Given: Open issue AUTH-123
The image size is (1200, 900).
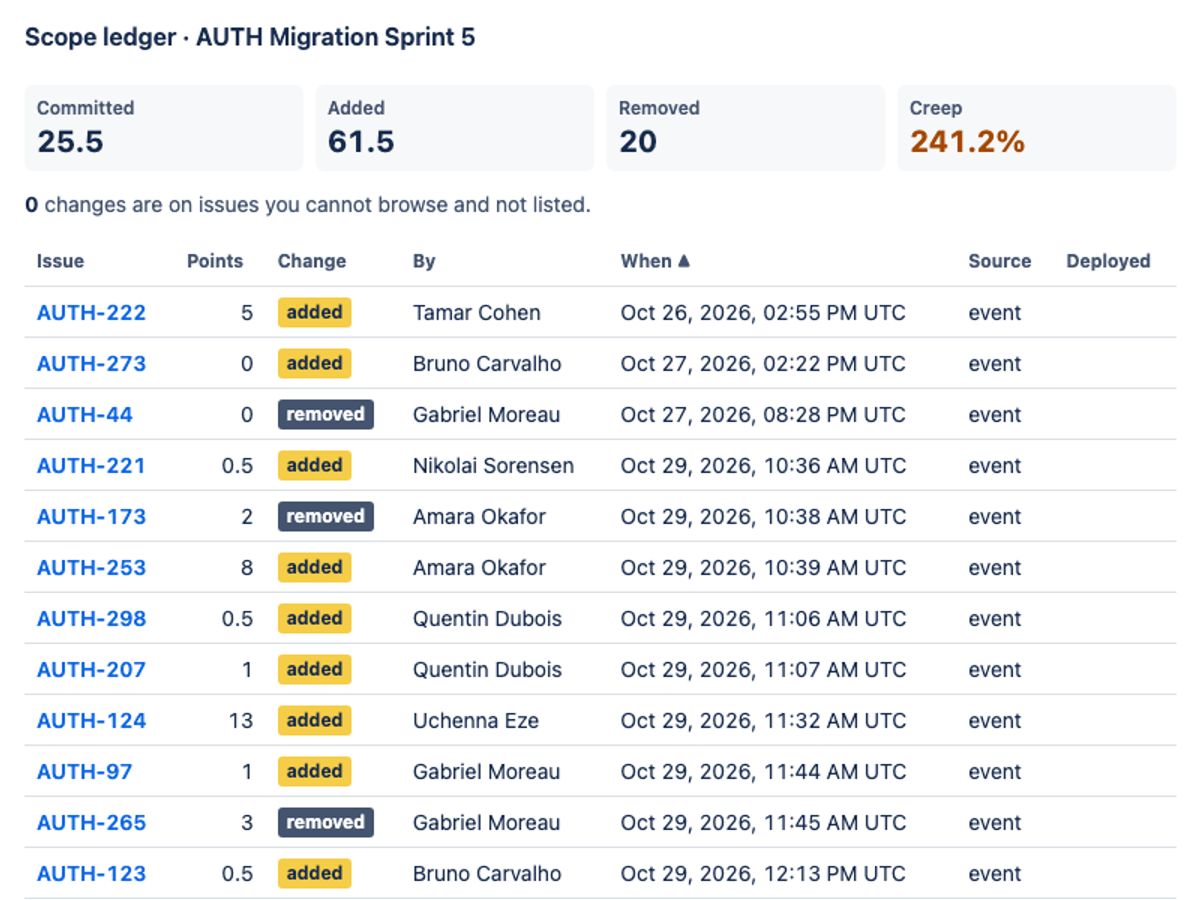Looking at the screenshot, I should 91,874.
